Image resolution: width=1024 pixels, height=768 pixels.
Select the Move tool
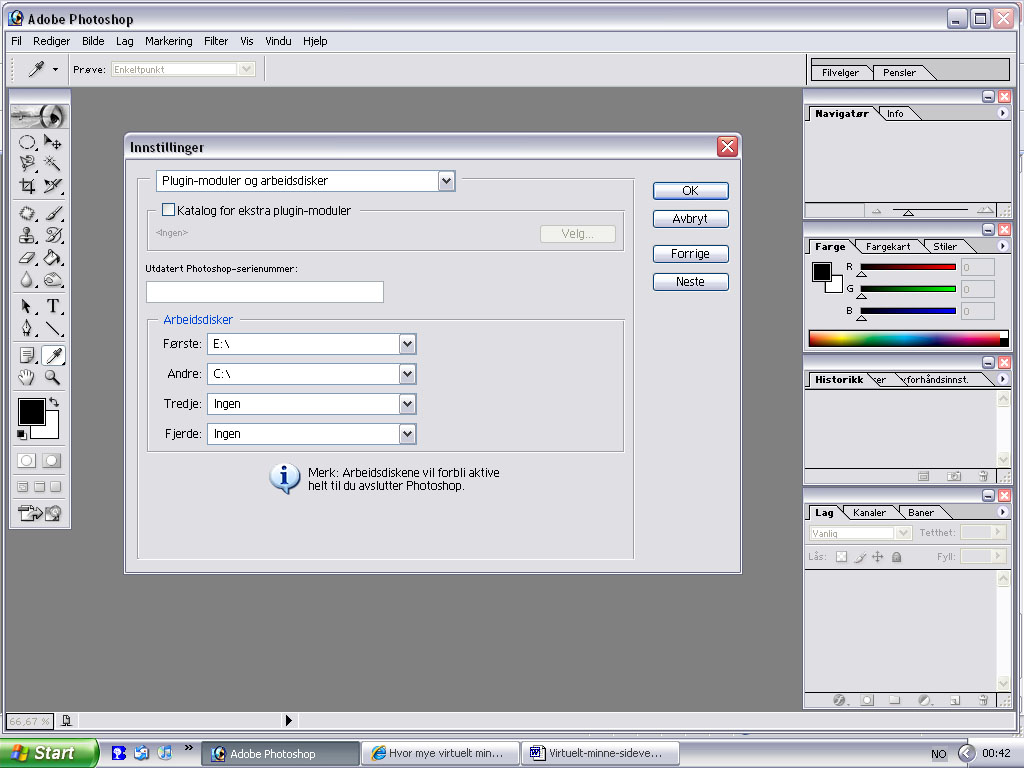point(53,142)
